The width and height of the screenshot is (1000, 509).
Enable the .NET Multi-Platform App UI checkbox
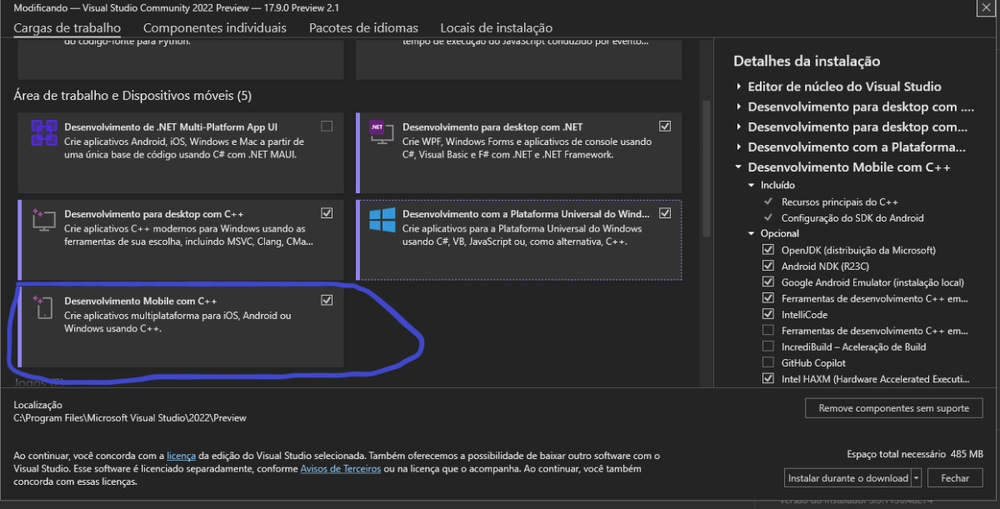point(327,127)
